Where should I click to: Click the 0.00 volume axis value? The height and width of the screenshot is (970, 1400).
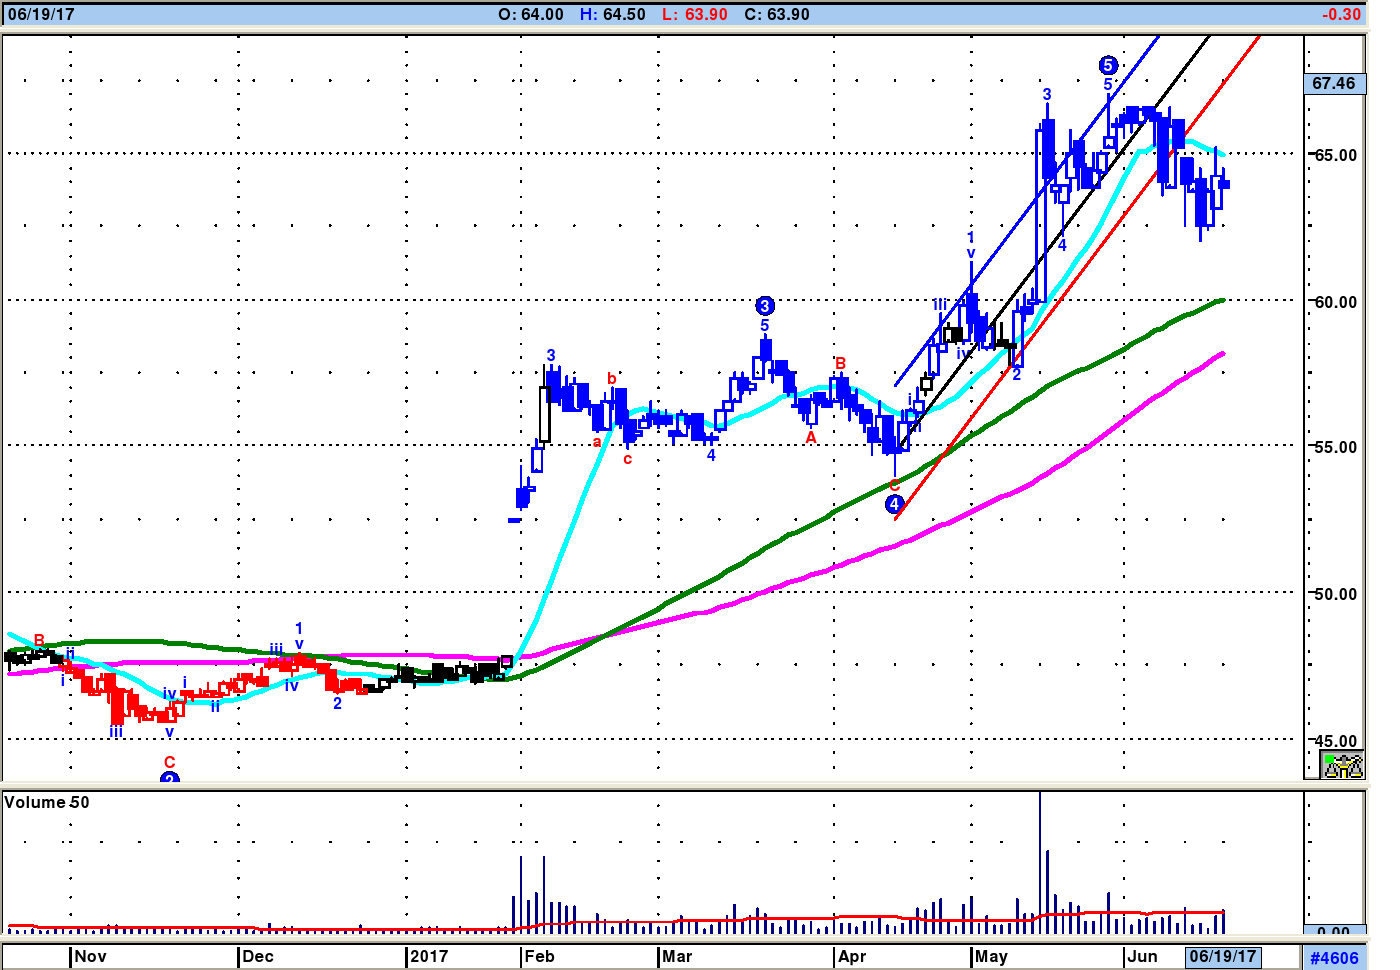(1334, 932)
